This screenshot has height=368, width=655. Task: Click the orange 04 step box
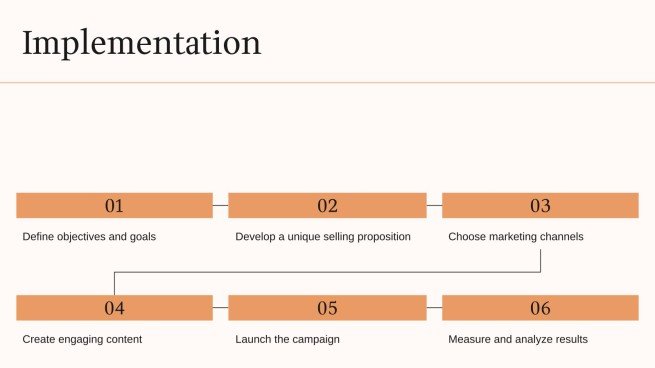click(x=114, y=308)
